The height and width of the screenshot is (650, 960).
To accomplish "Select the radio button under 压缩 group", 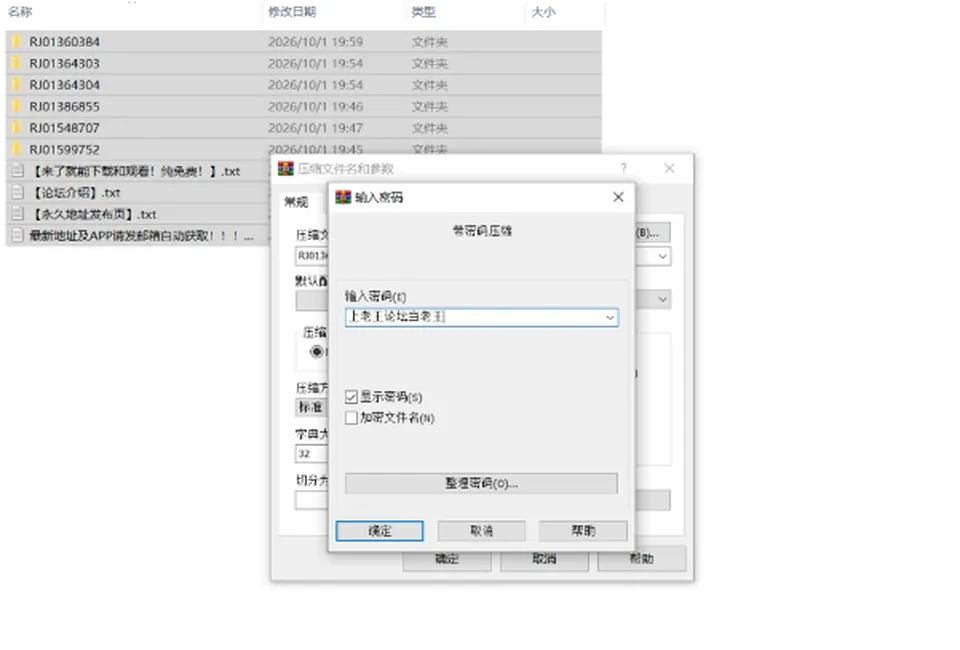I will click(x=317, y=352).
